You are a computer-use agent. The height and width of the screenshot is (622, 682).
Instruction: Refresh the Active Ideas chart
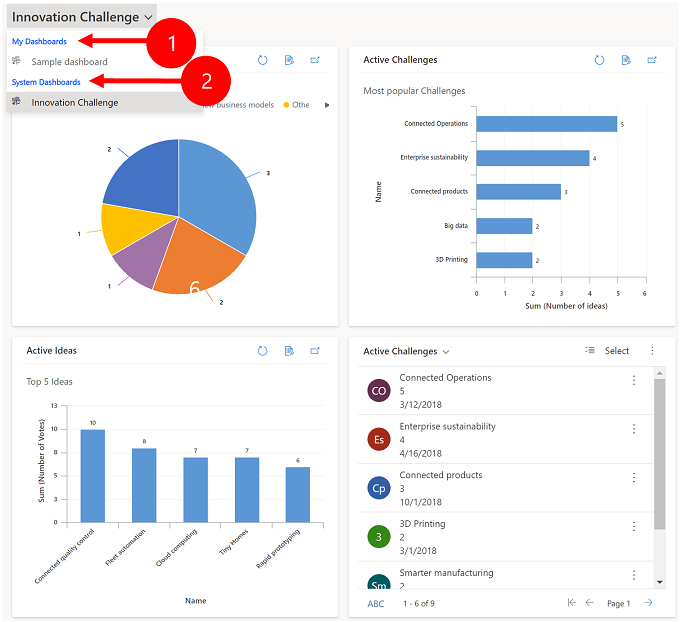click(262, 351)
